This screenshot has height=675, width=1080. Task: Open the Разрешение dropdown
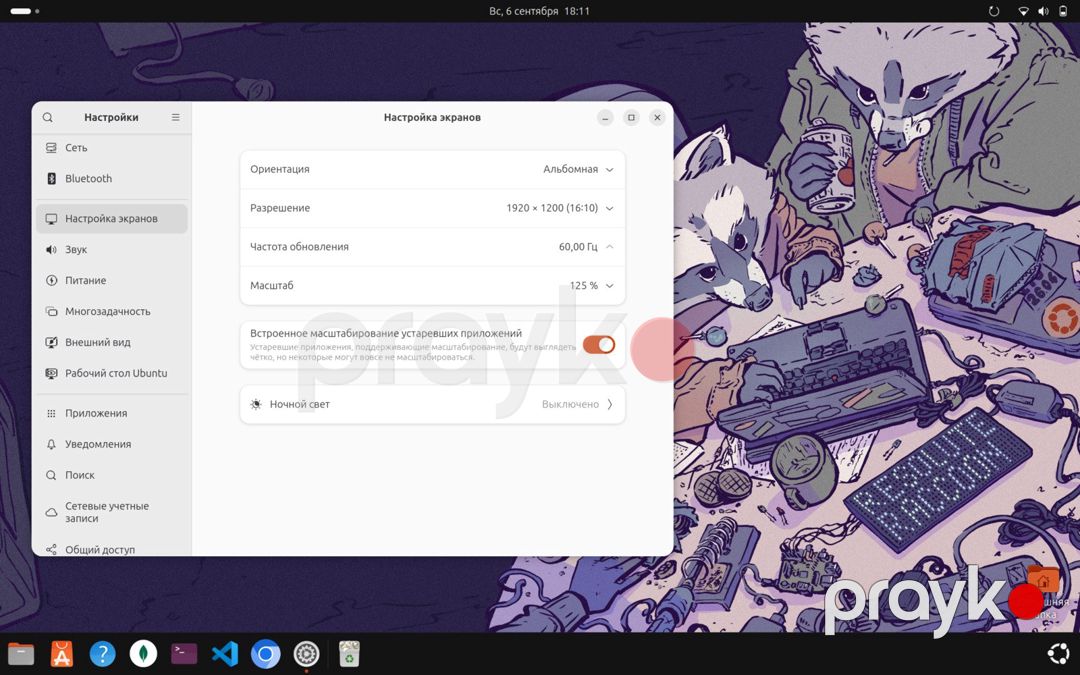pos(433,208)
